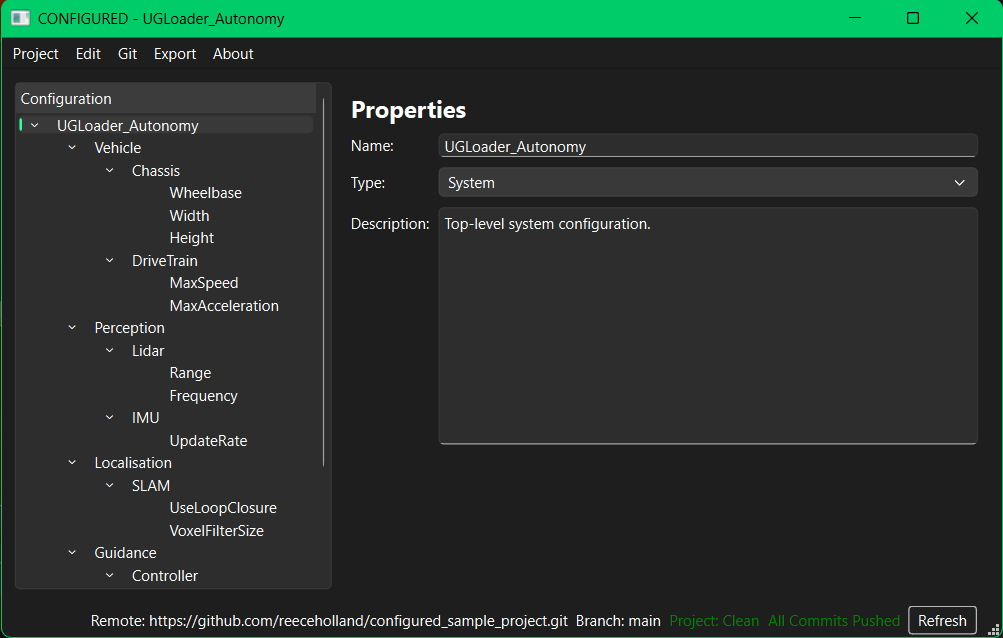Click the window resize grip icon

coord(993,631)
